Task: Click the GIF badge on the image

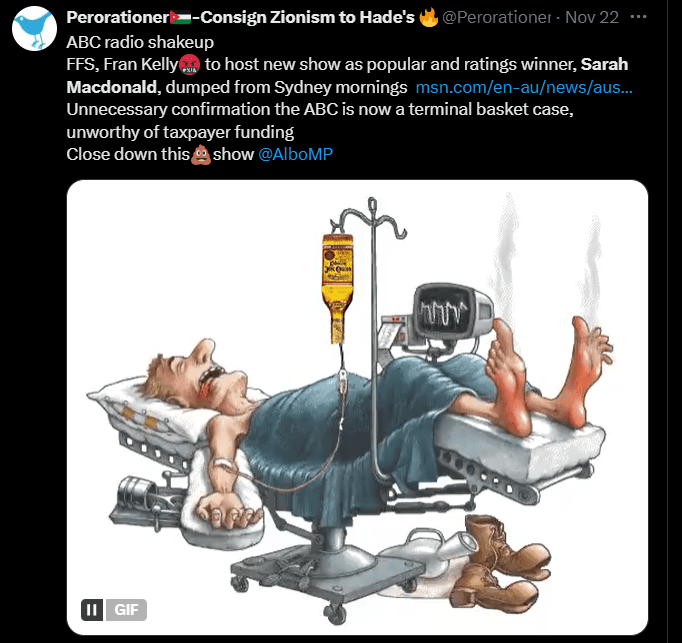Action: 126,609
